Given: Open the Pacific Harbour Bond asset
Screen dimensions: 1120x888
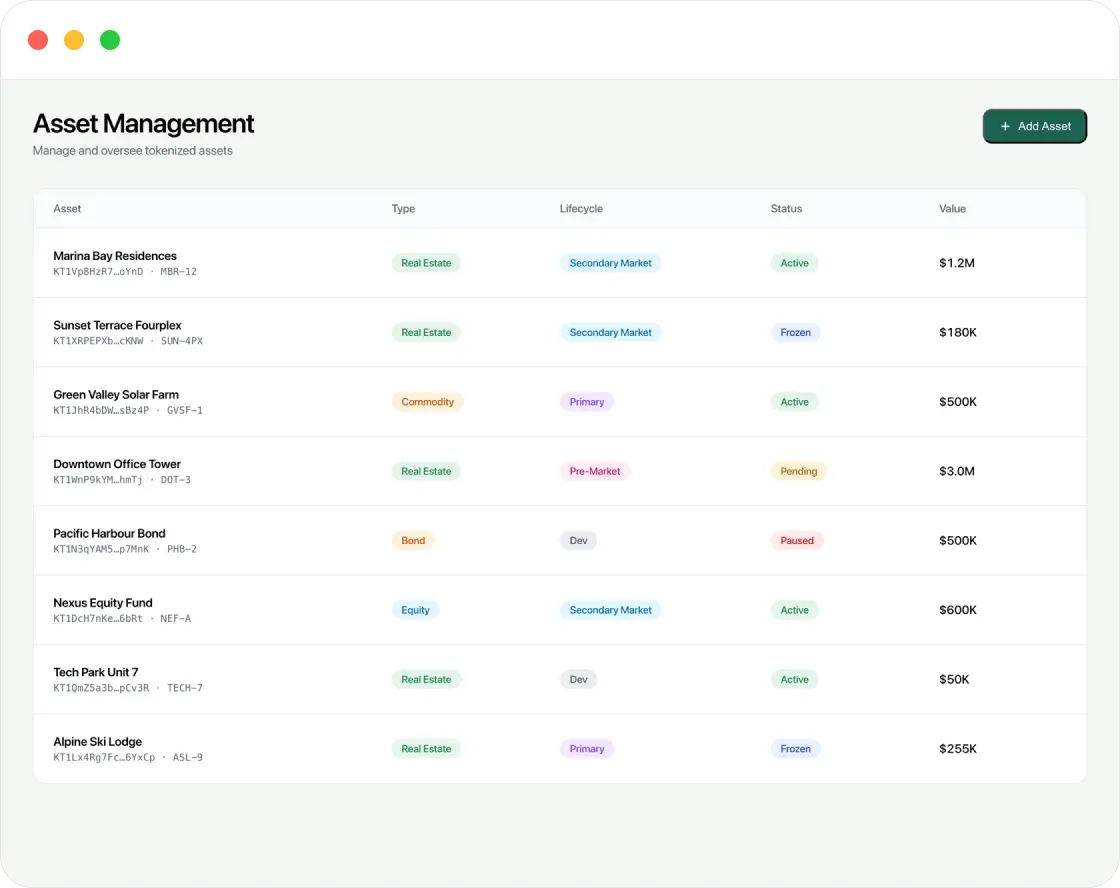Looking at the screenshot, I should tap(109, 533).
